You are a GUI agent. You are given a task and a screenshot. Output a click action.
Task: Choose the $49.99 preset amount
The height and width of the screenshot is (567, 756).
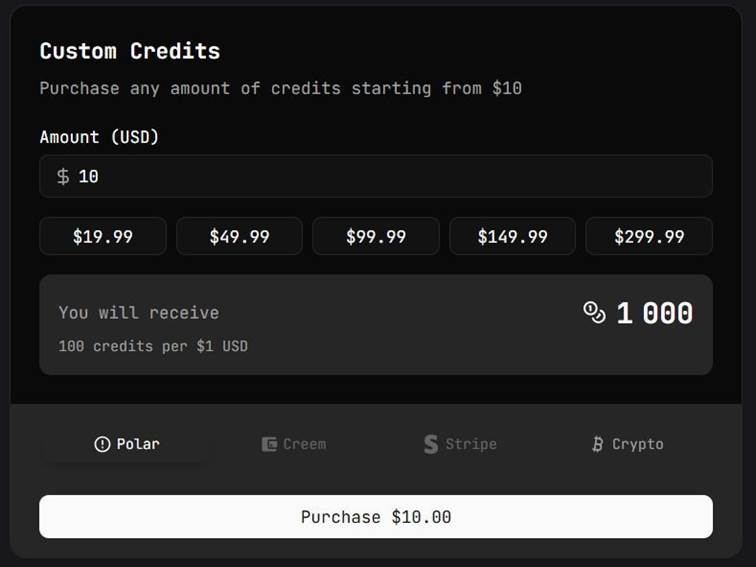coord(240,237)
